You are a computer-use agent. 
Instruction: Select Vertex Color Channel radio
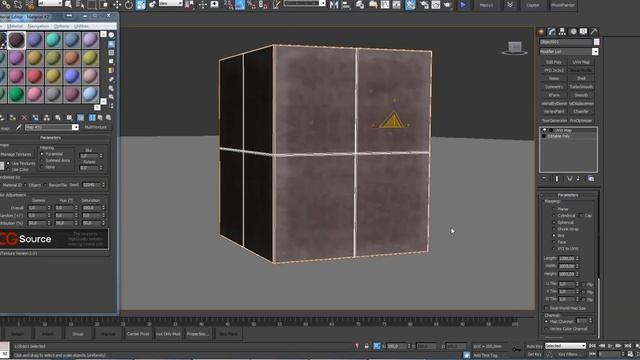point(546,329)
